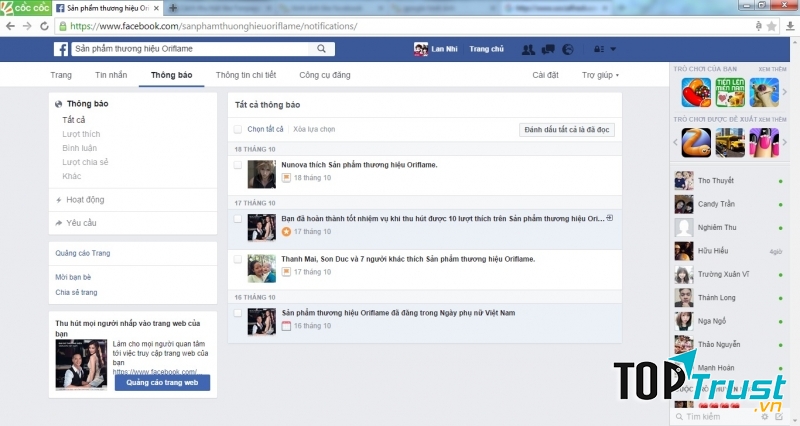Screen dimensions: 800x426
Task: Click the browser address bar
Action: coord(406,26)
